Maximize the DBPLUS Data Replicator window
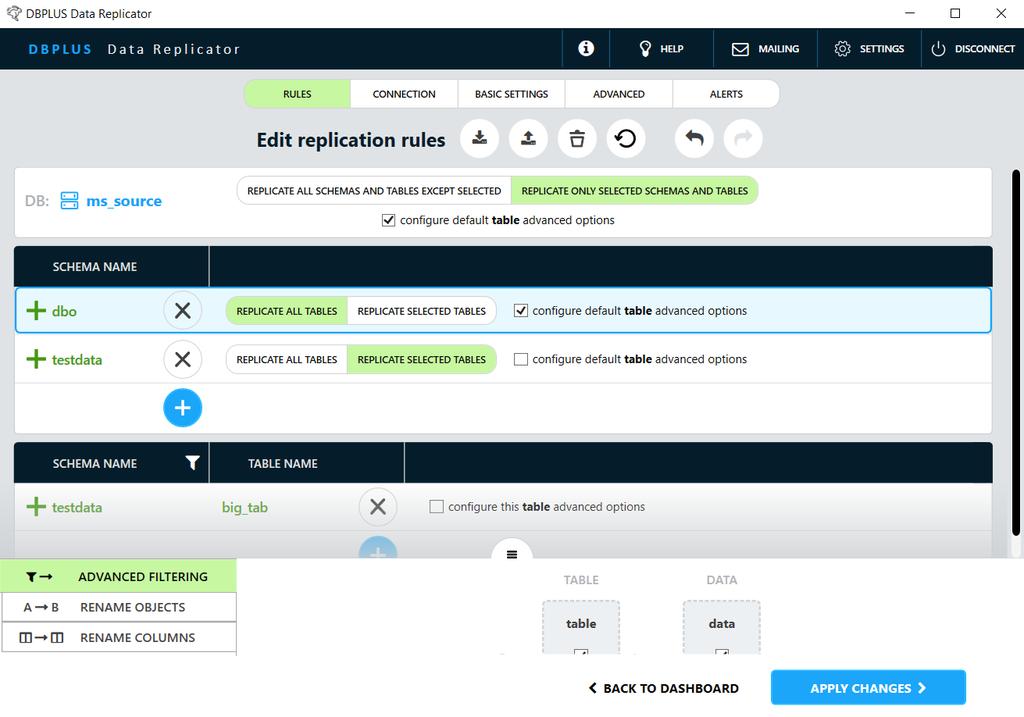This screenshot has width=1024, height=717. [x=955, y=13]
